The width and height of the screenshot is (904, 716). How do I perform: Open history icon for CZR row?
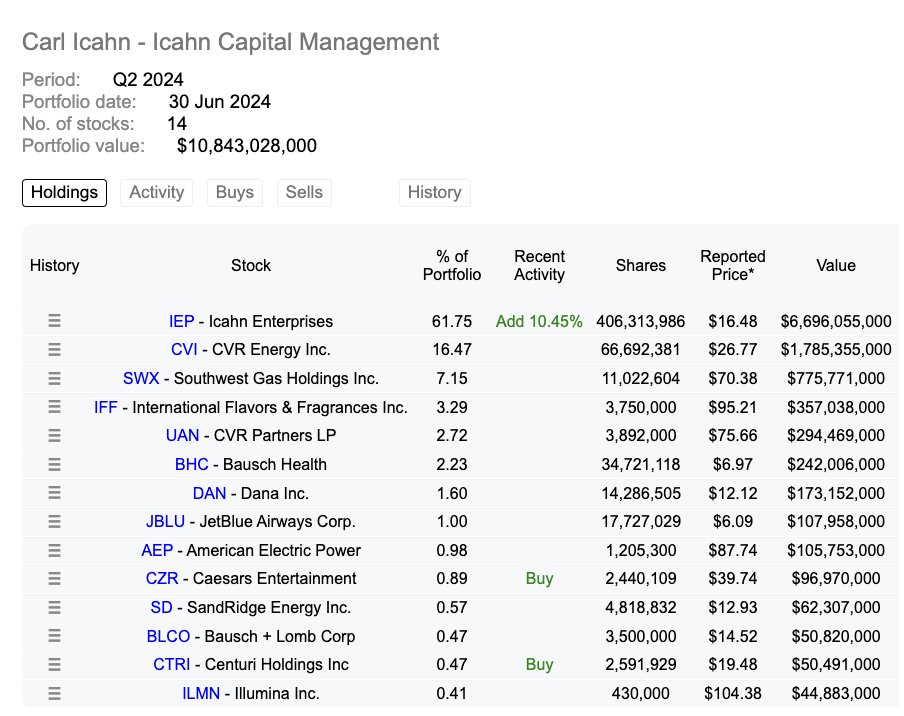(x=54, y=578)
